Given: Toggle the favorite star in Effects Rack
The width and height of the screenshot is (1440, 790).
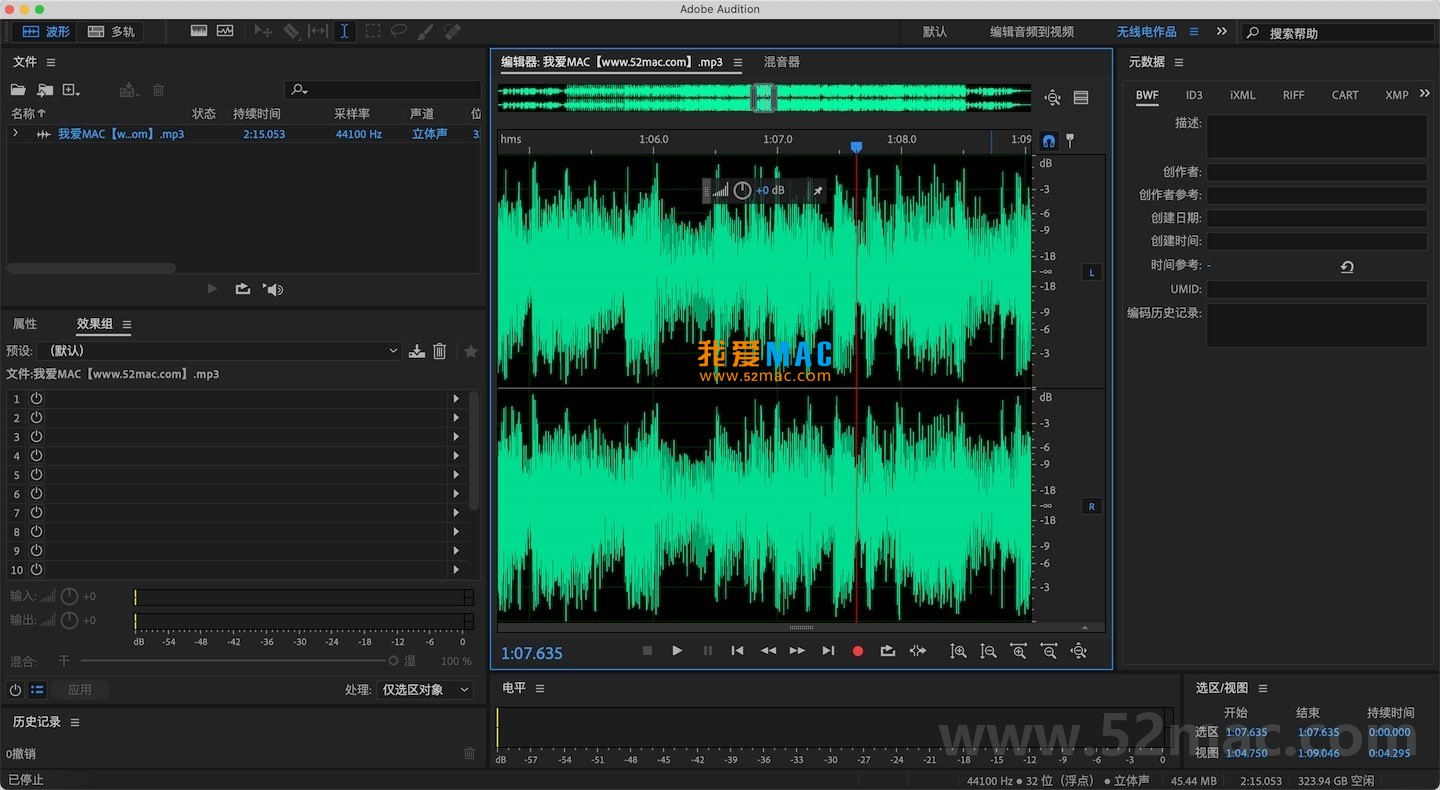Looking at the screenshot, I should pyautogui.click(x=471, y=351).
